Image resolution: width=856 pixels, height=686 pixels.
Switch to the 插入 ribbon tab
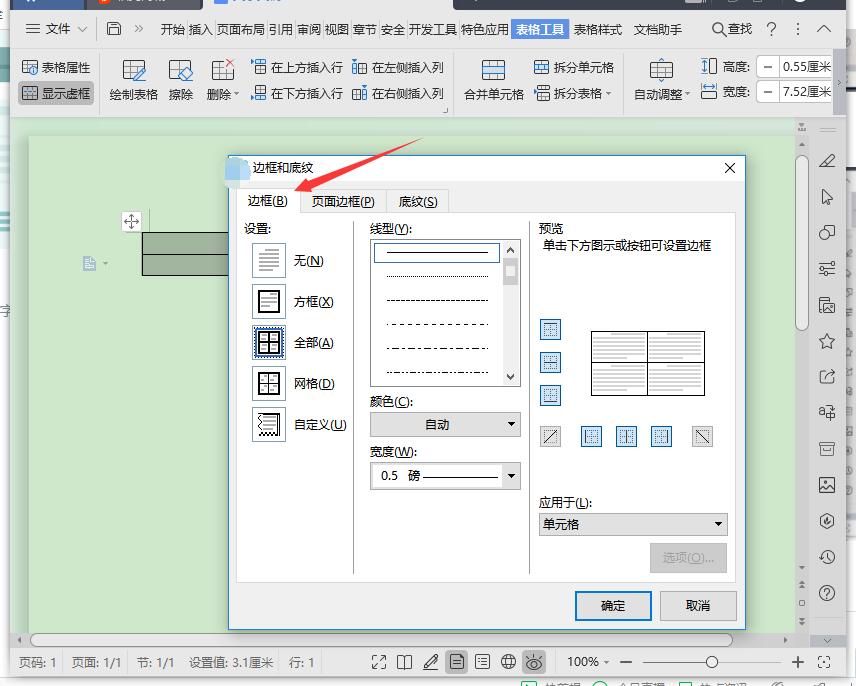coord(200,29)
